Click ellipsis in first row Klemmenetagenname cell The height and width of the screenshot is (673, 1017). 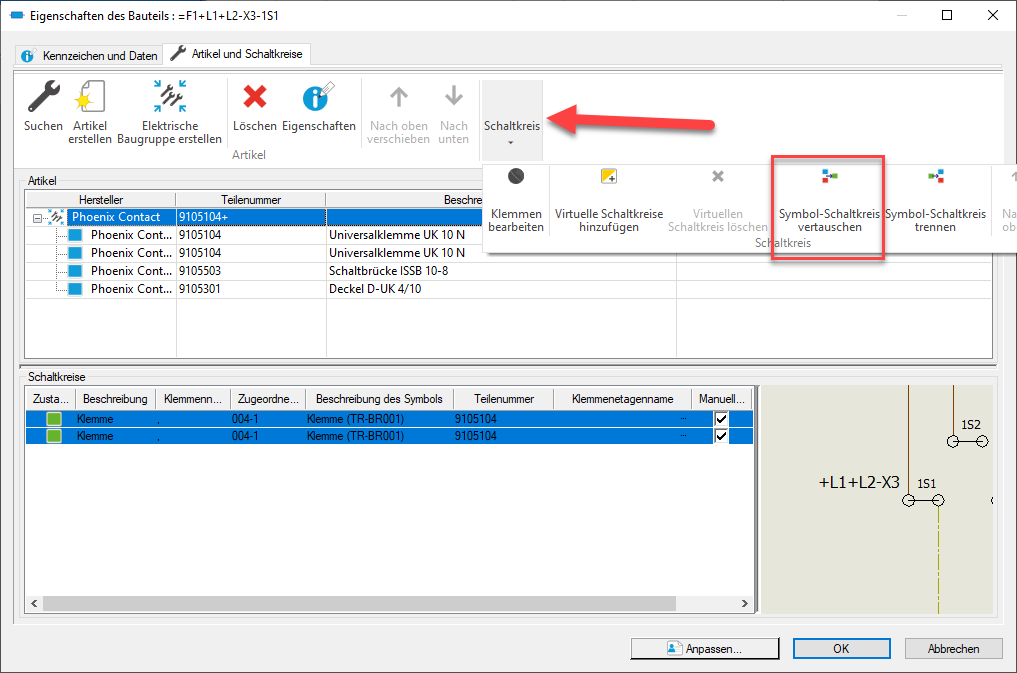click(x=683, y=420)
